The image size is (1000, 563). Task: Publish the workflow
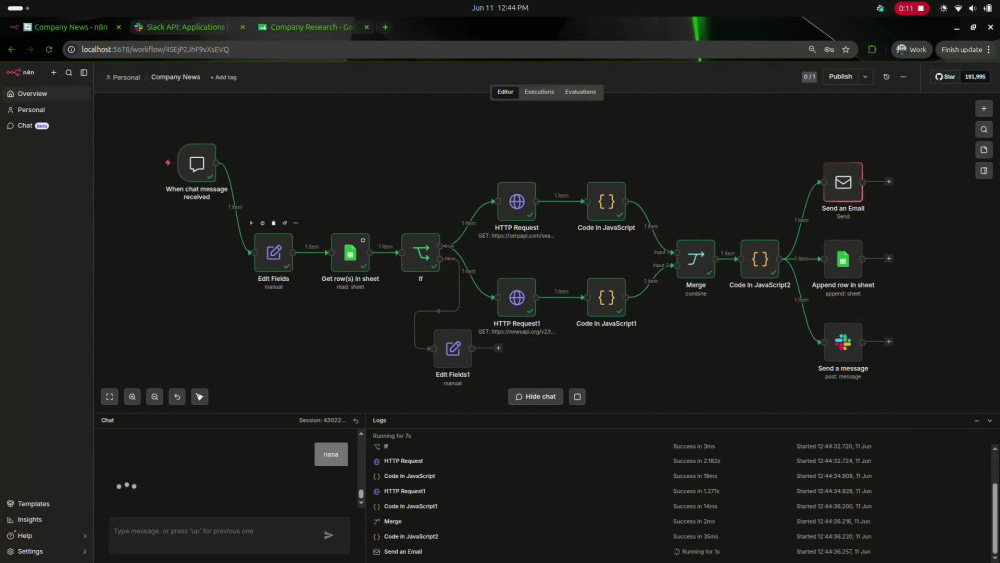click(840, 77)
